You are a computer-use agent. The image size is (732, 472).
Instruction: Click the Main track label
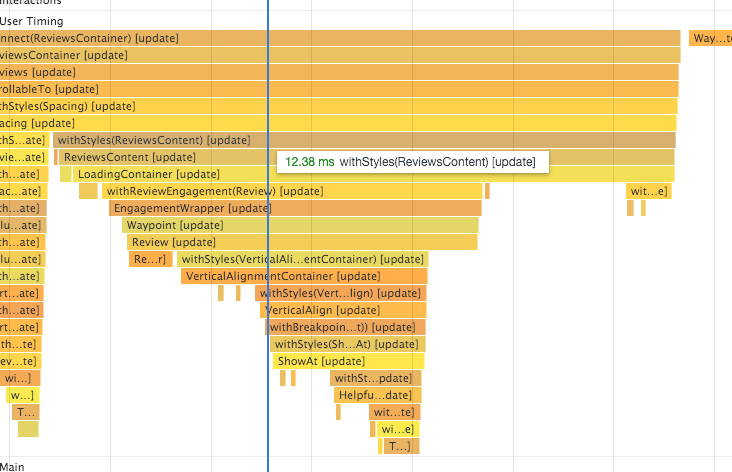pos(12,466)
